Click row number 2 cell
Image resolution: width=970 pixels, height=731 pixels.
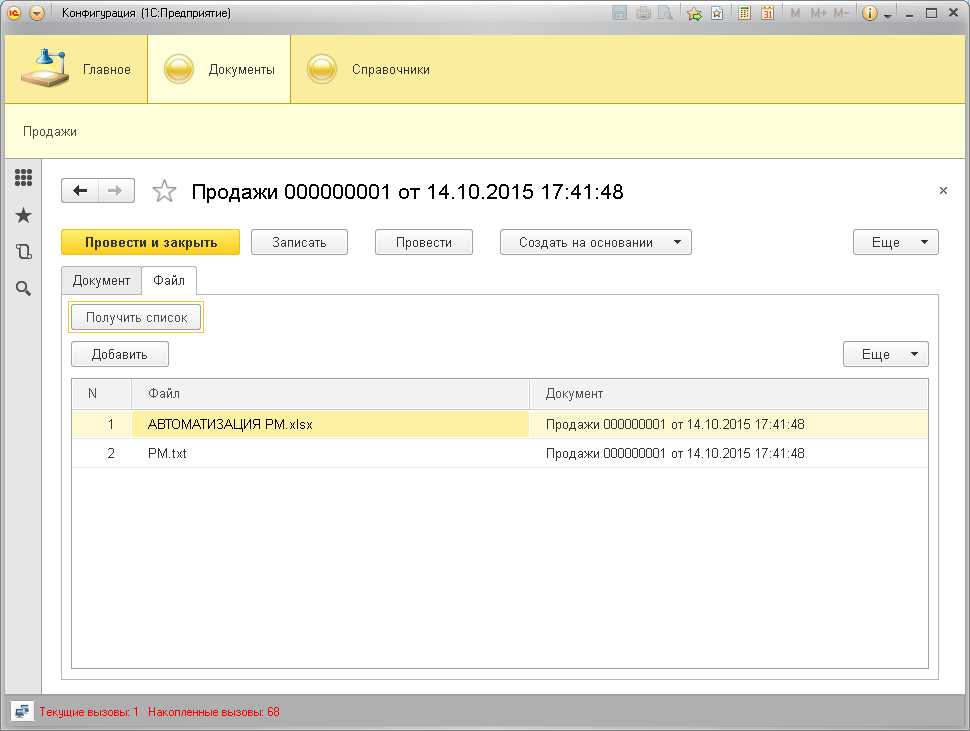[101, 453]
